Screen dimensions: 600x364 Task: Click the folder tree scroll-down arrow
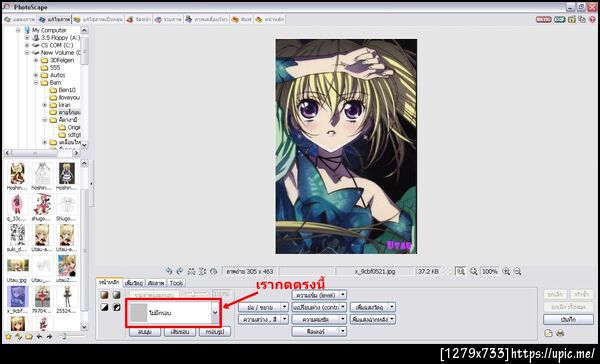pos(84,145)
